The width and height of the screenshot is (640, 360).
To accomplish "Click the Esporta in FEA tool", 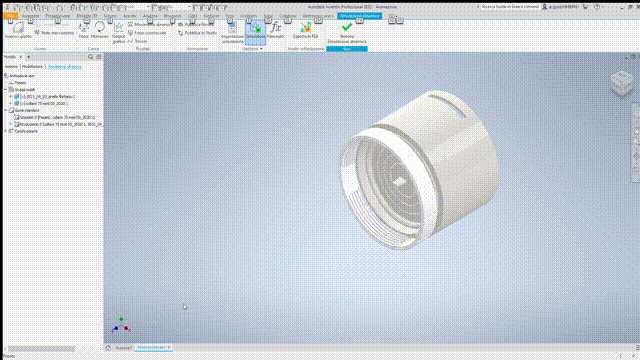I will (x=305, y=30).
